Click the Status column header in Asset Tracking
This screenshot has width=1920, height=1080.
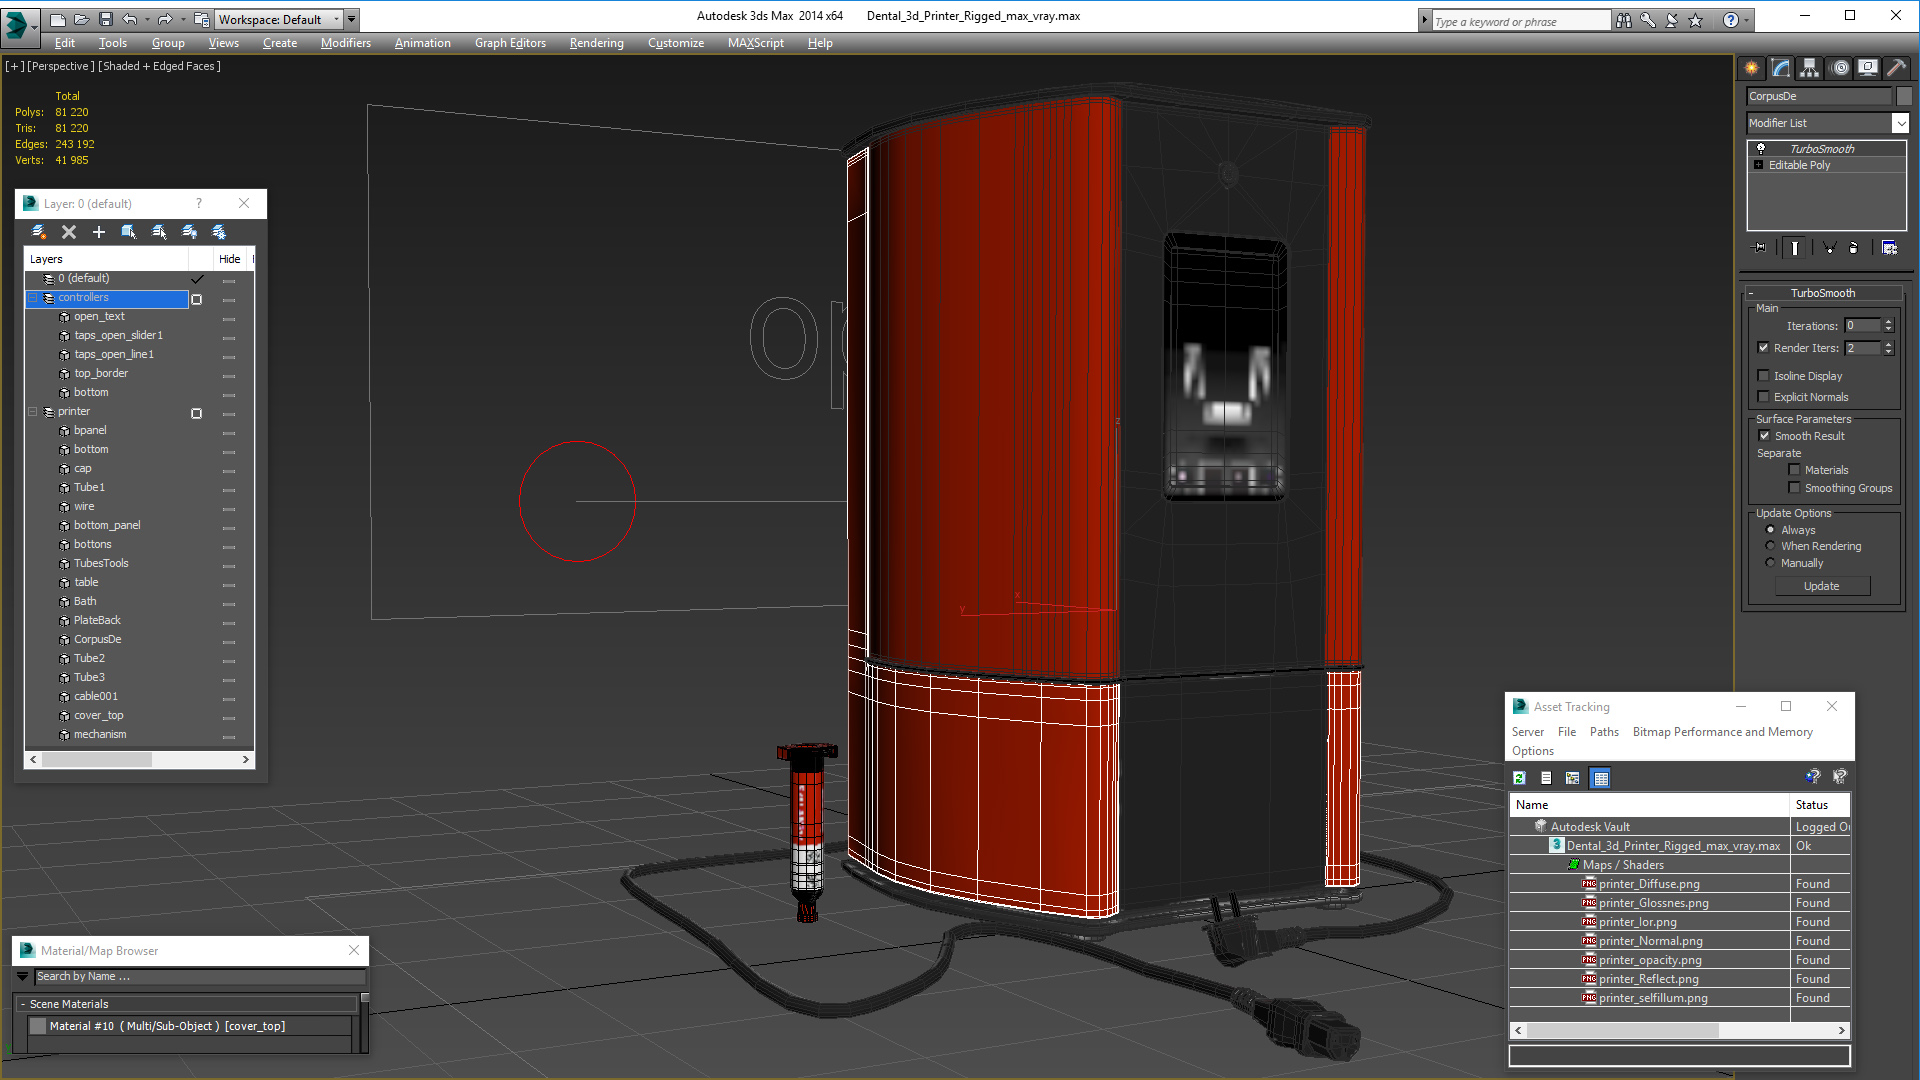[1820, 805]
